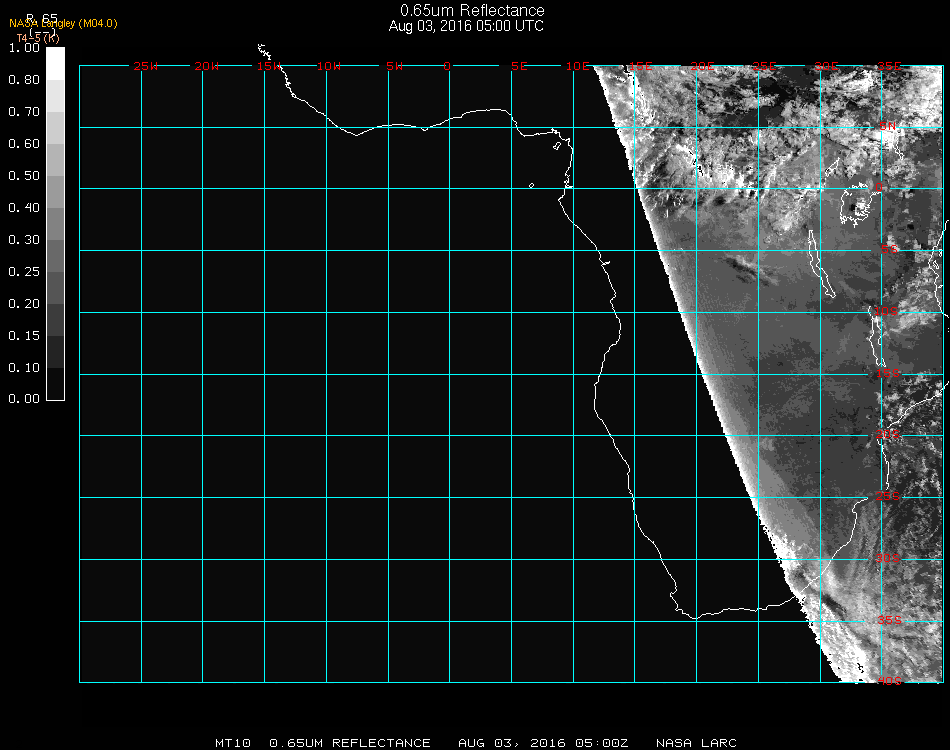This screenshot has height=750, width=950.
Task: Click the 25W longitude label
Action: click(x=145, y=66)
